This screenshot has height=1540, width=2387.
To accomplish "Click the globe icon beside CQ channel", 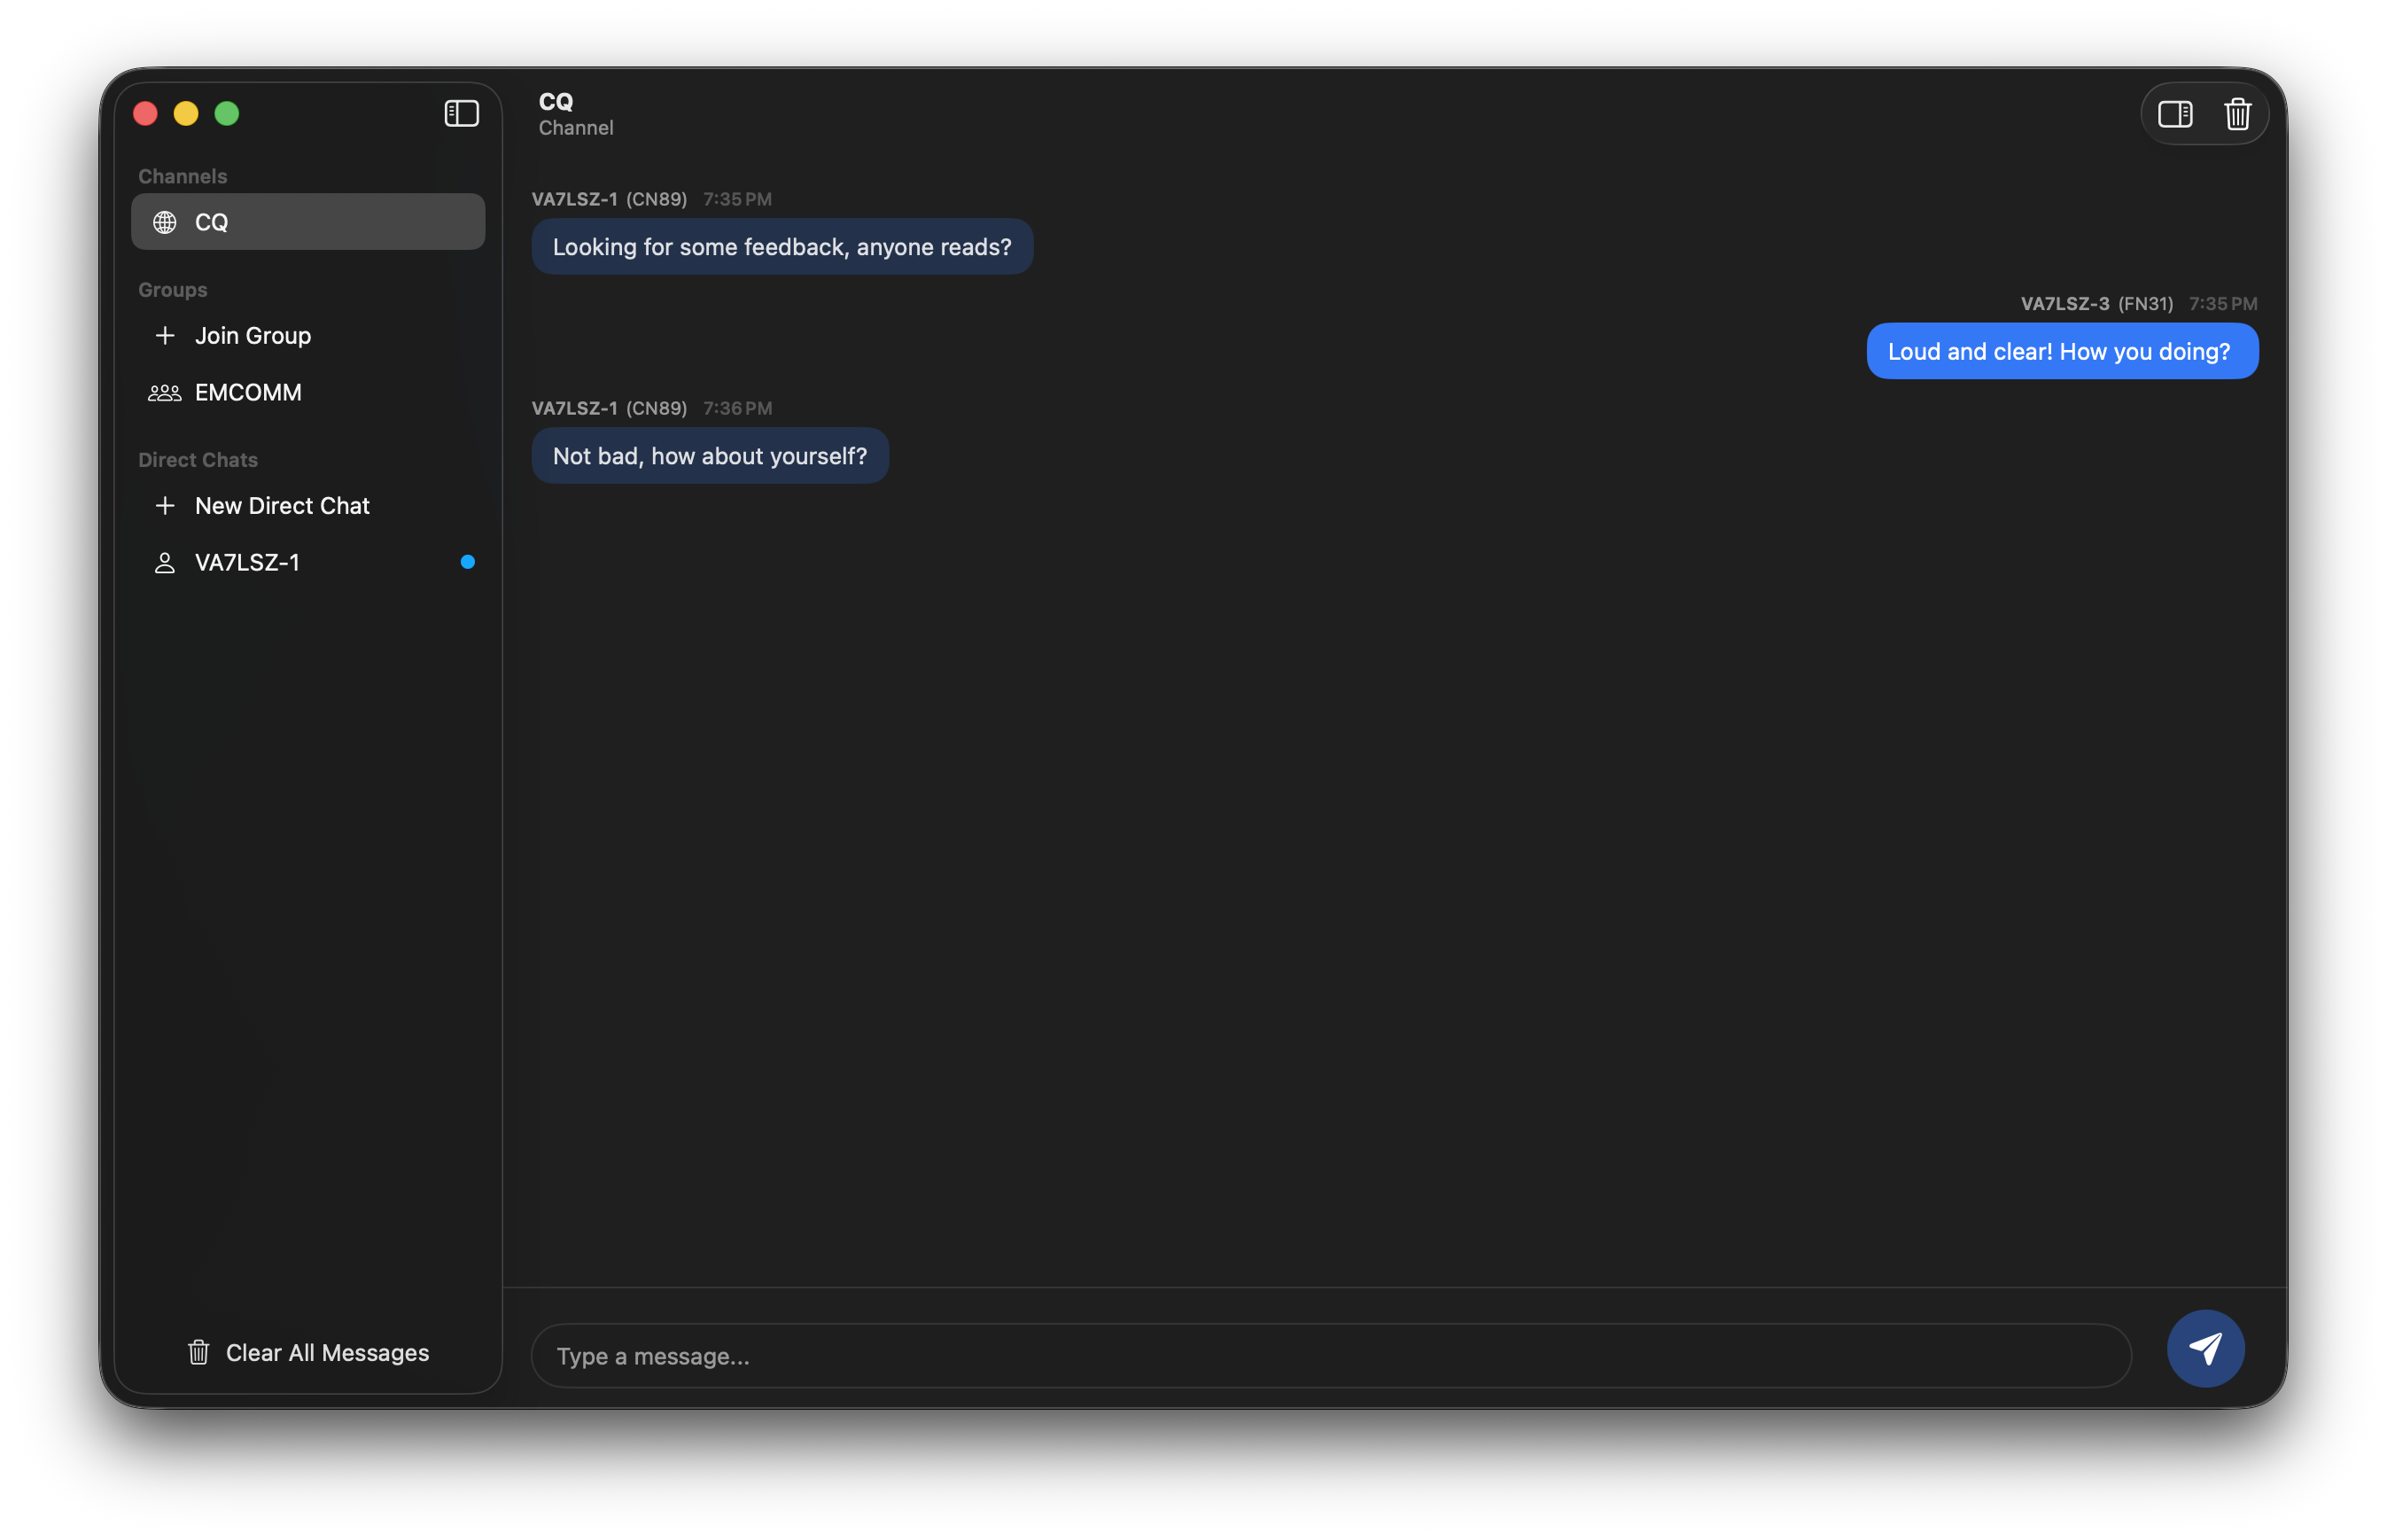I will coord(165,222).
